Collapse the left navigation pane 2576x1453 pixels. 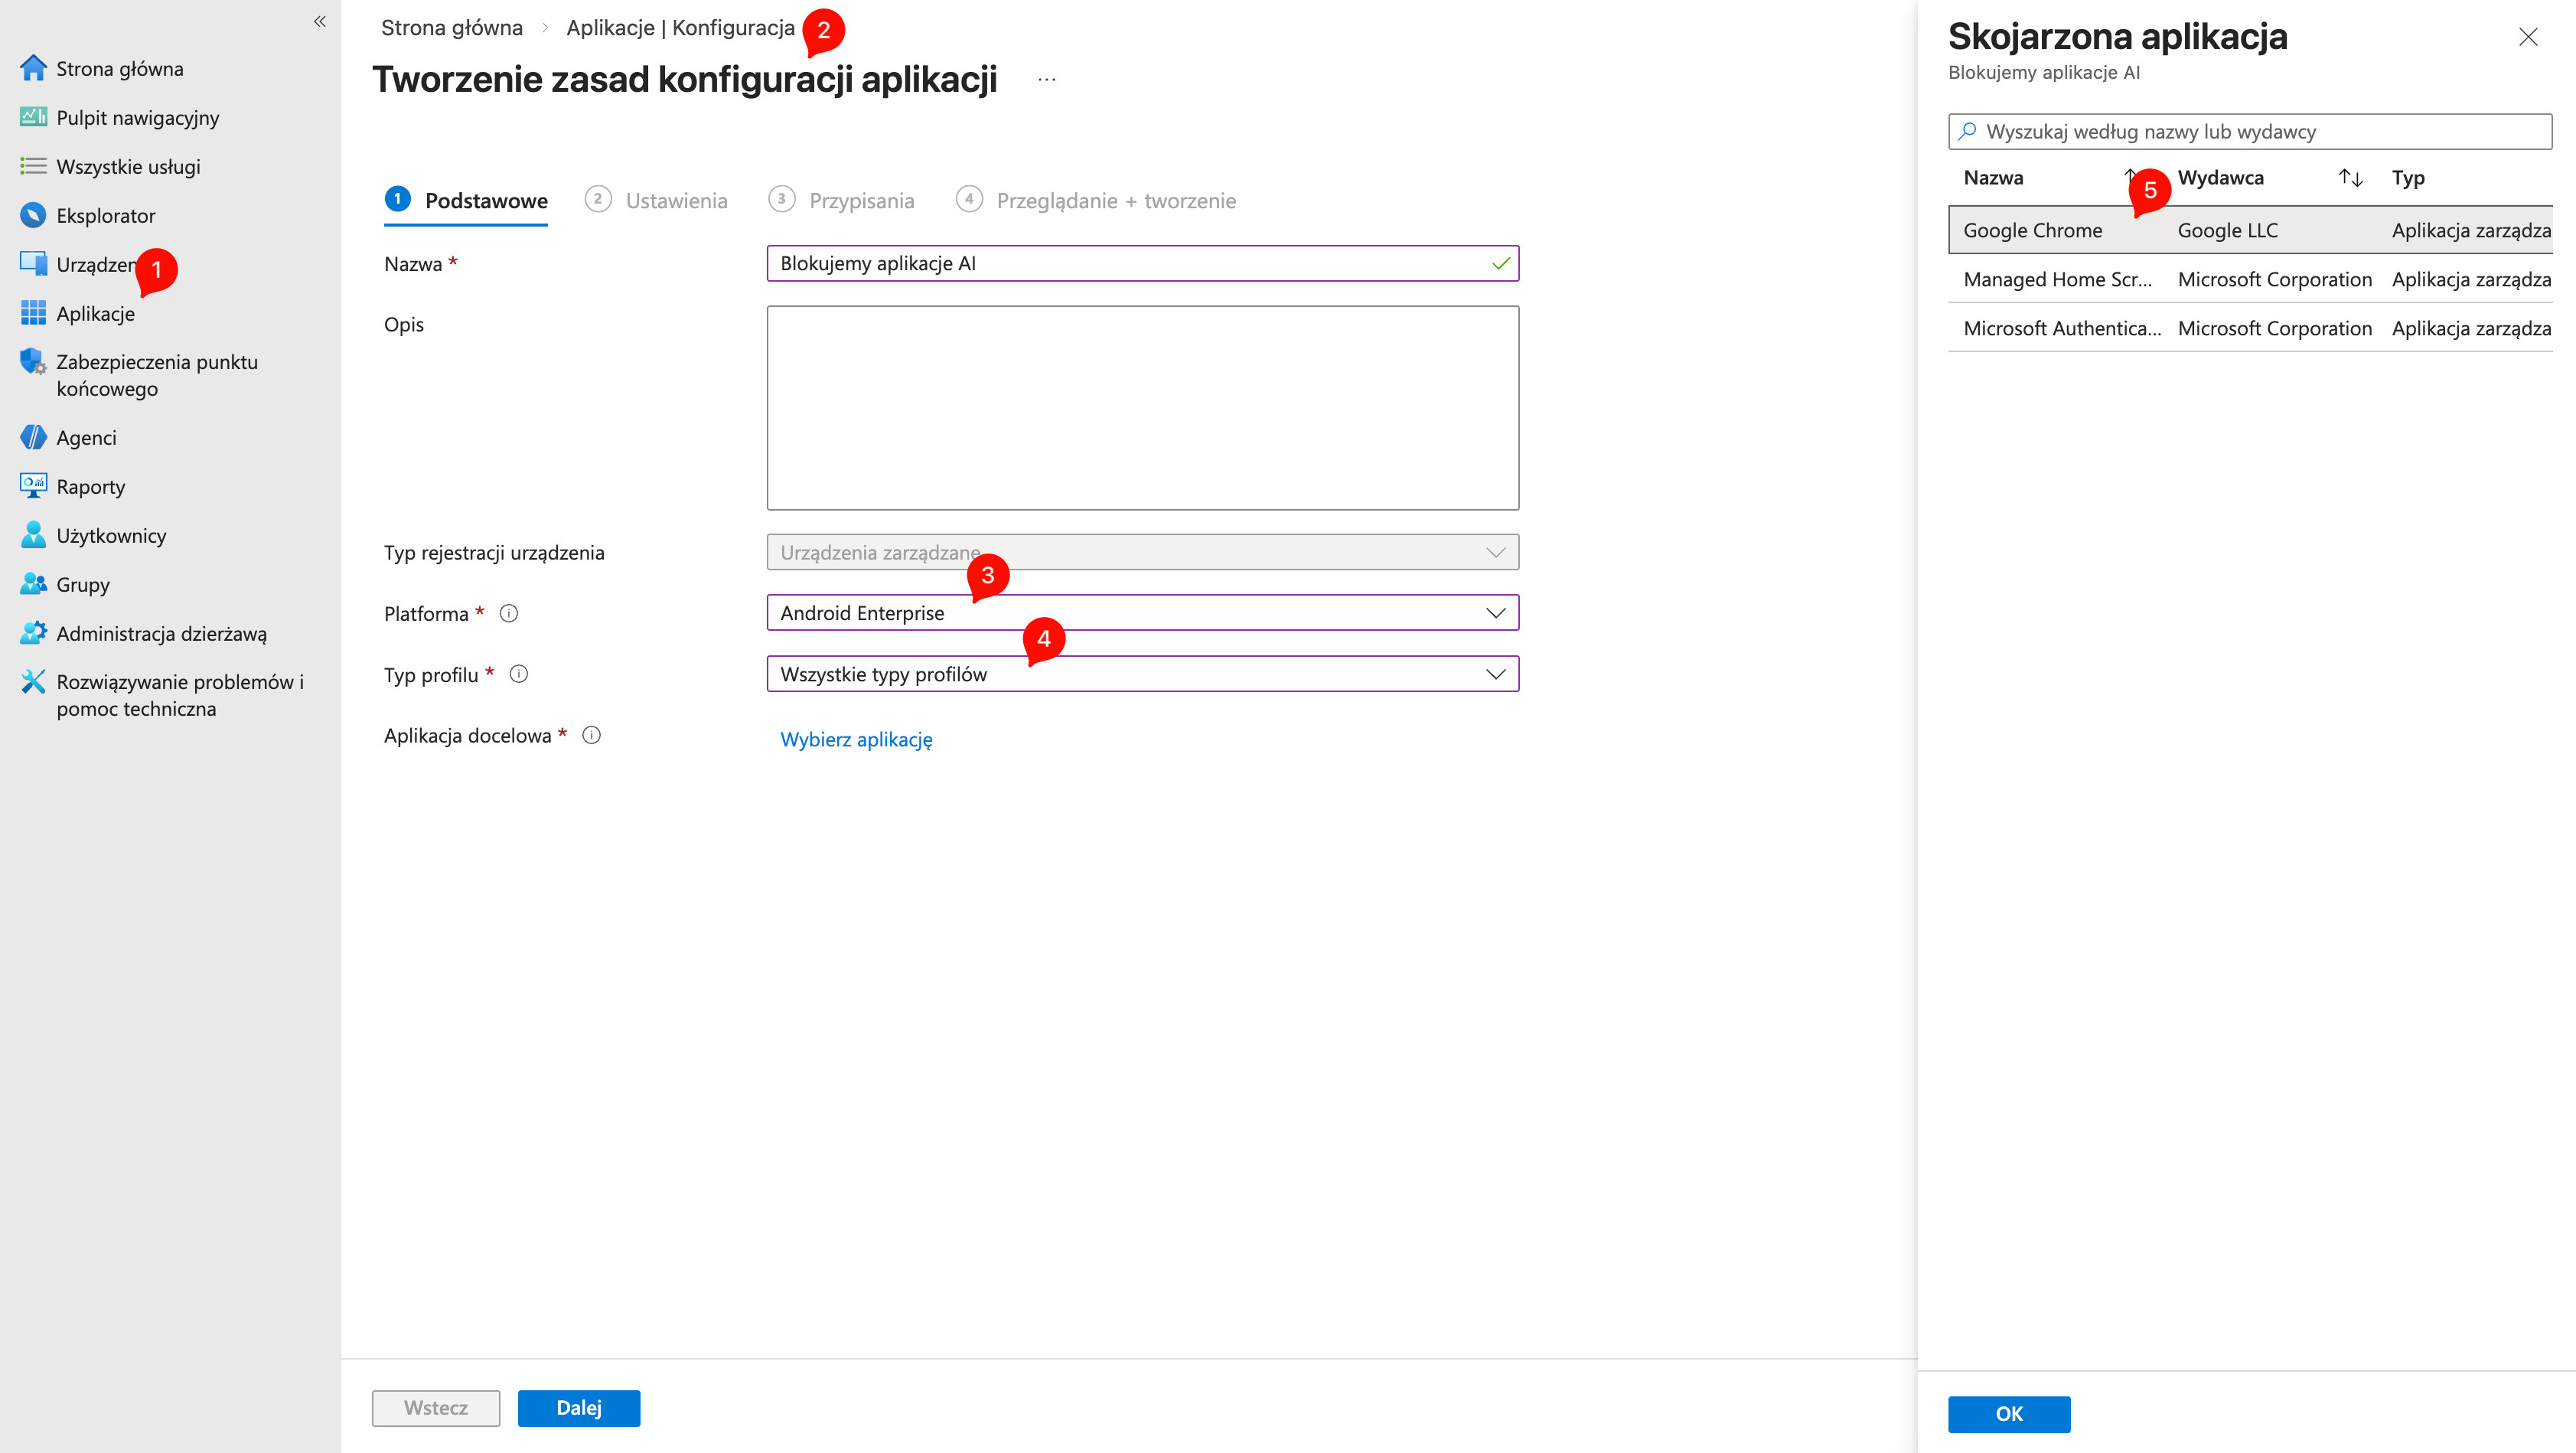[319, 21]
